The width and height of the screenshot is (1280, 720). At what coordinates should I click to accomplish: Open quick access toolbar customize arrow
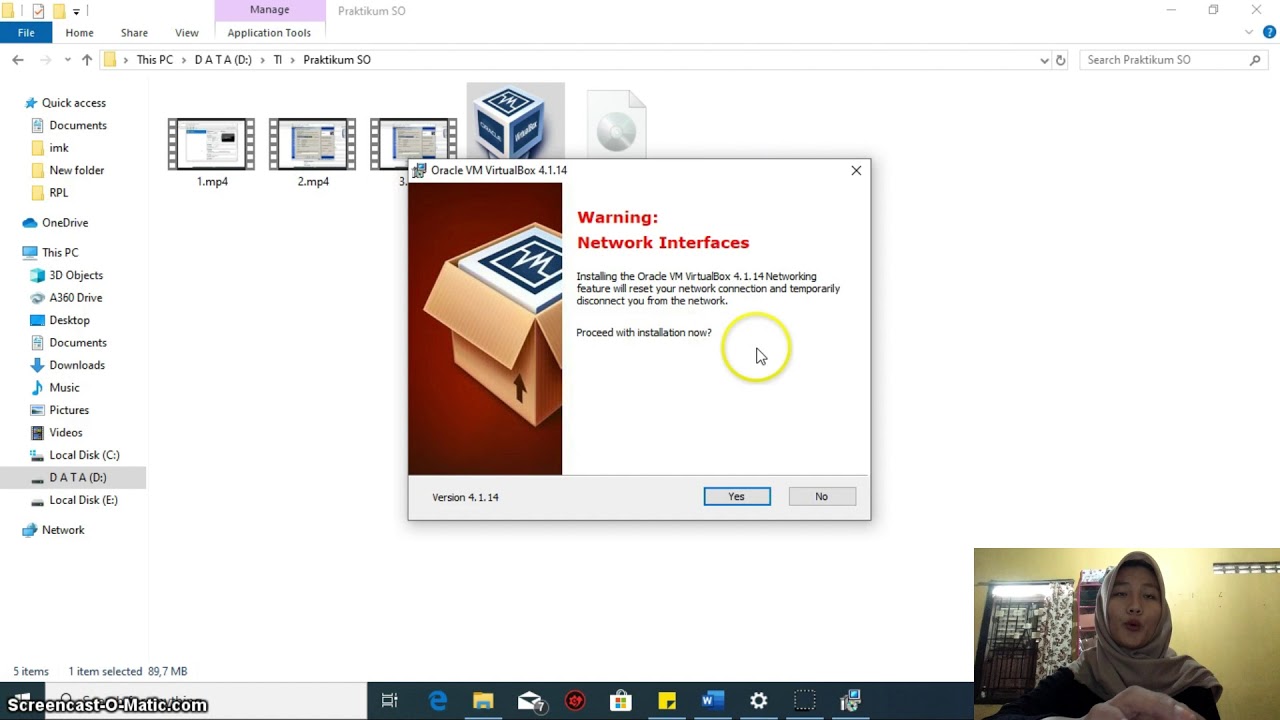[x=76, y=11]
